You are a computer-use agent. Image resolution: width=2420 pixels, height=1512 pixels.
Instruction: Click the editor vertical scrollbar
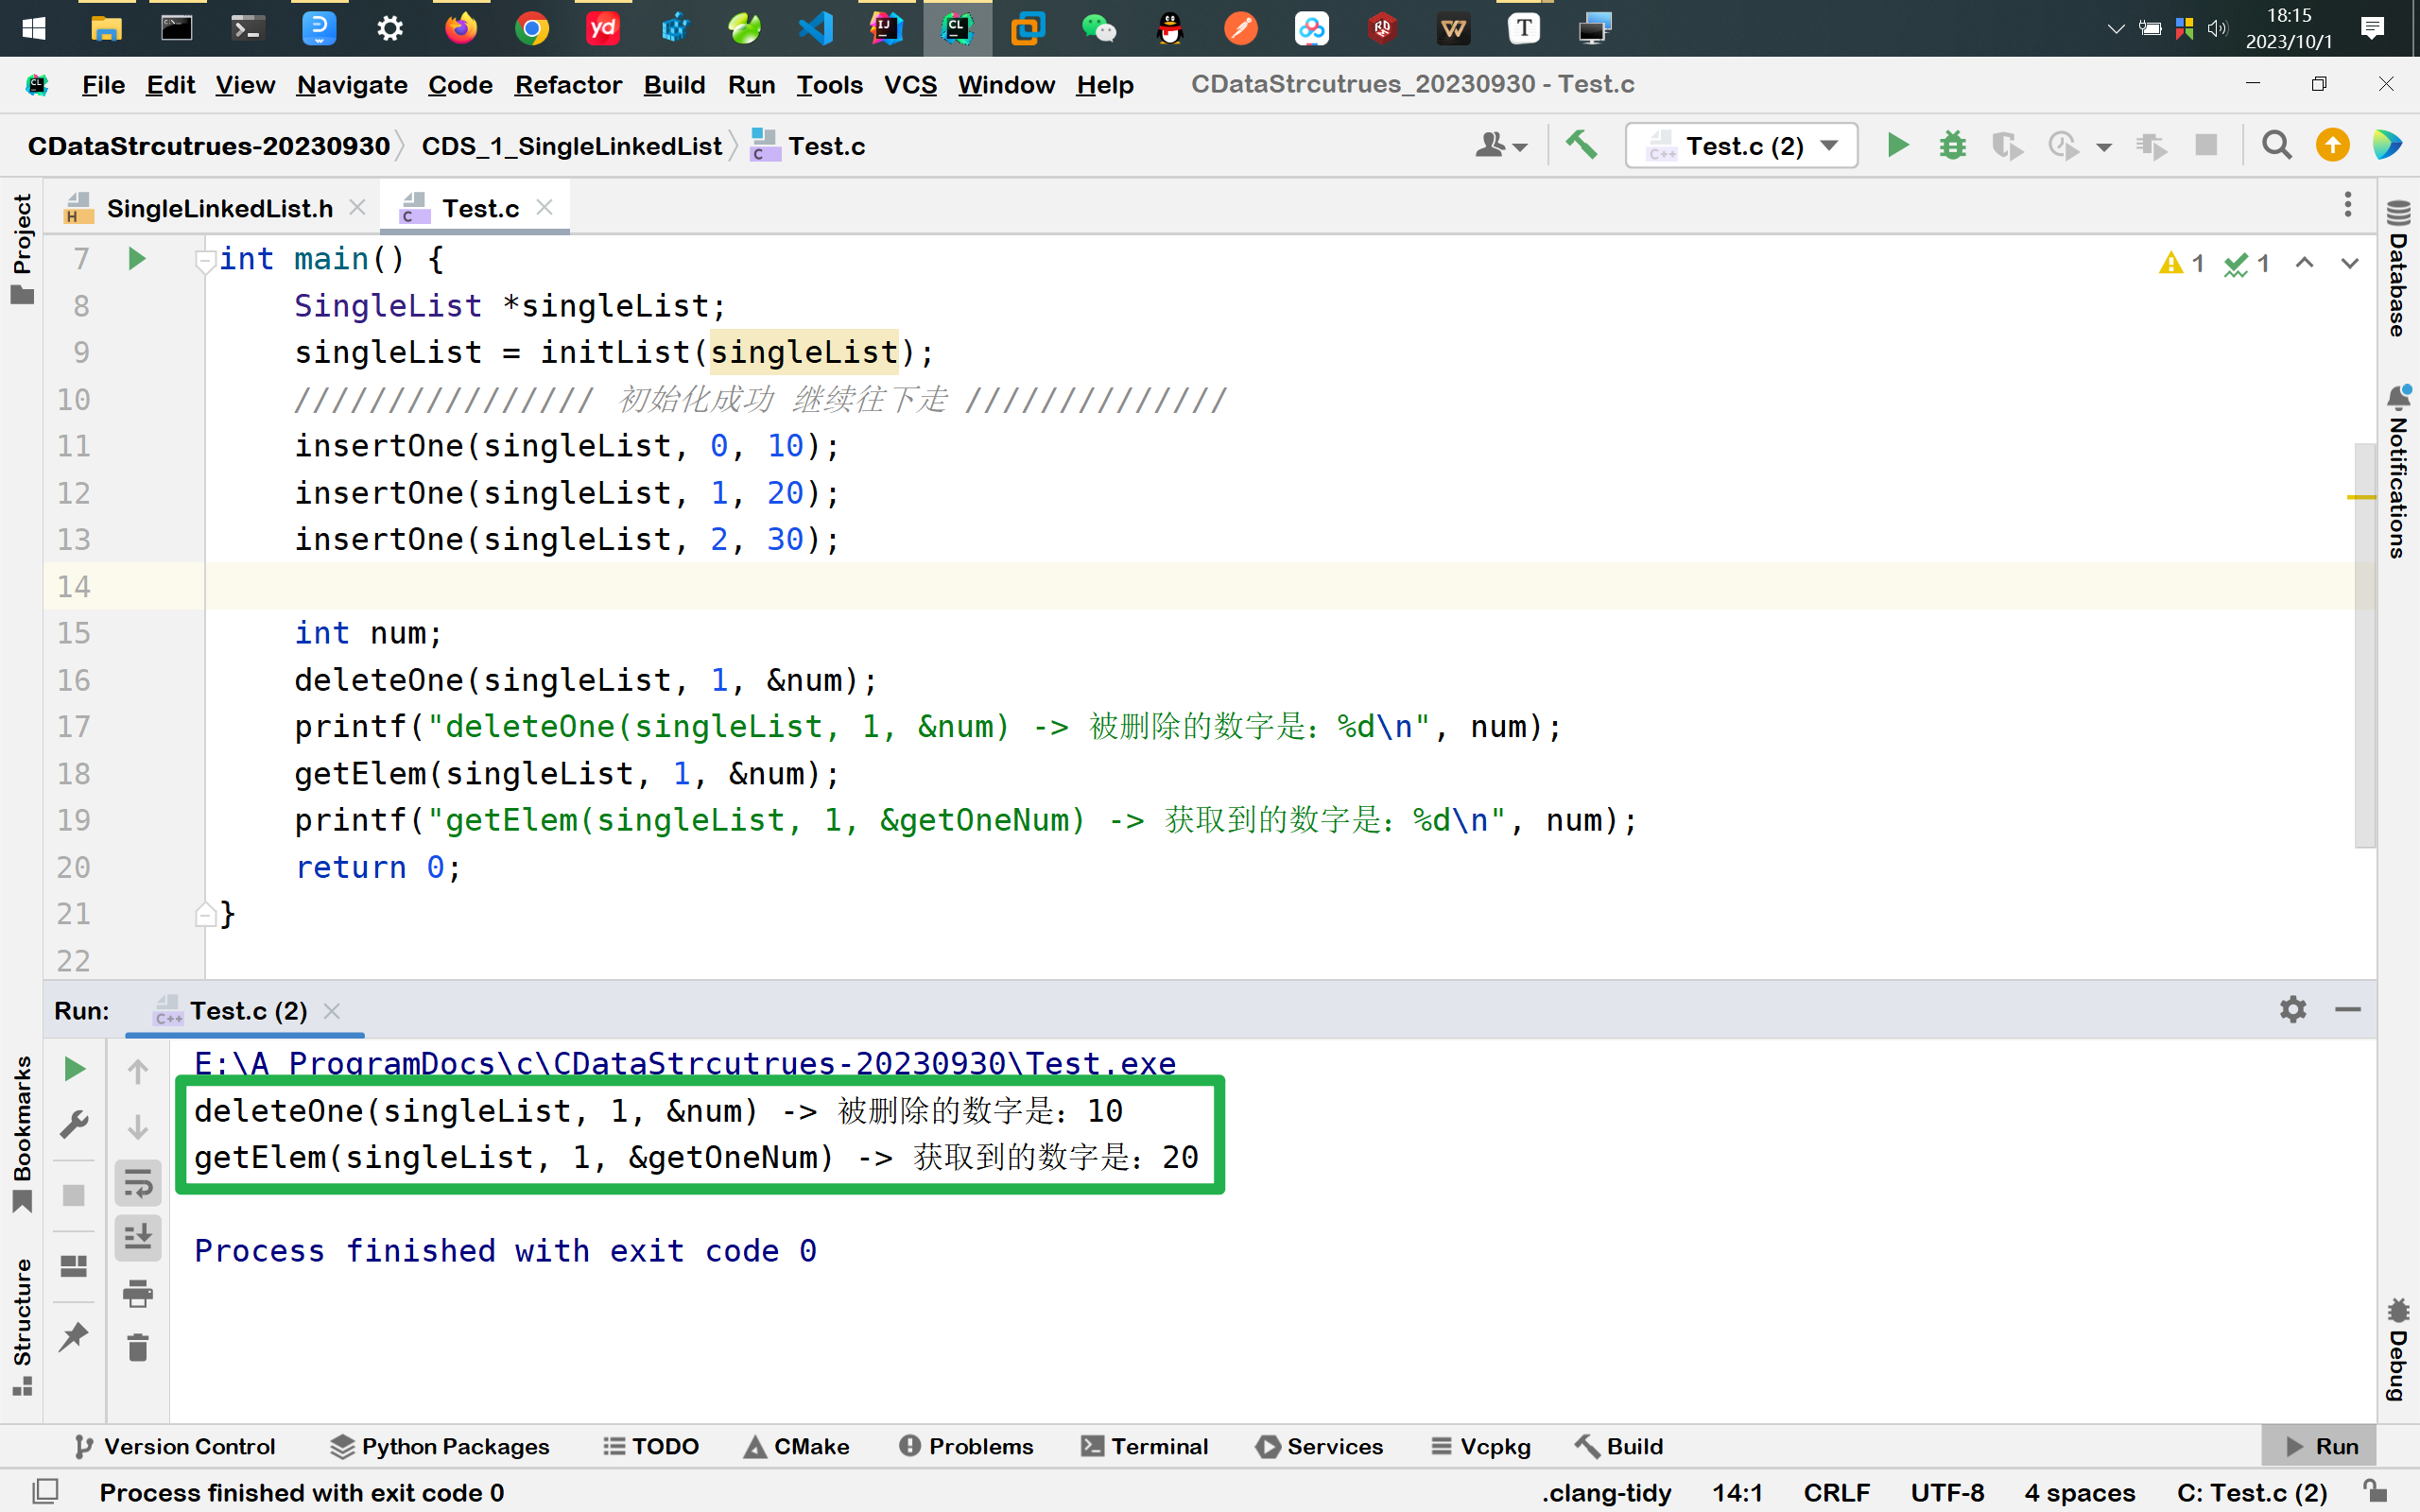[x=2364, y=645]
